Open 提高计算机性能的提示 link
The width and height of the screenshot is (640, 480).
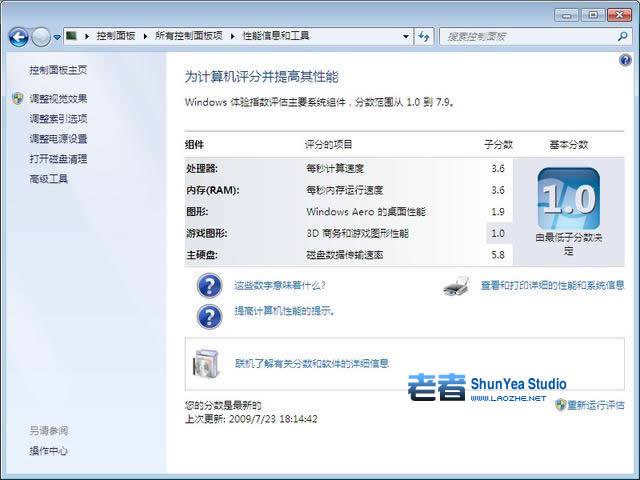(284, 311)
